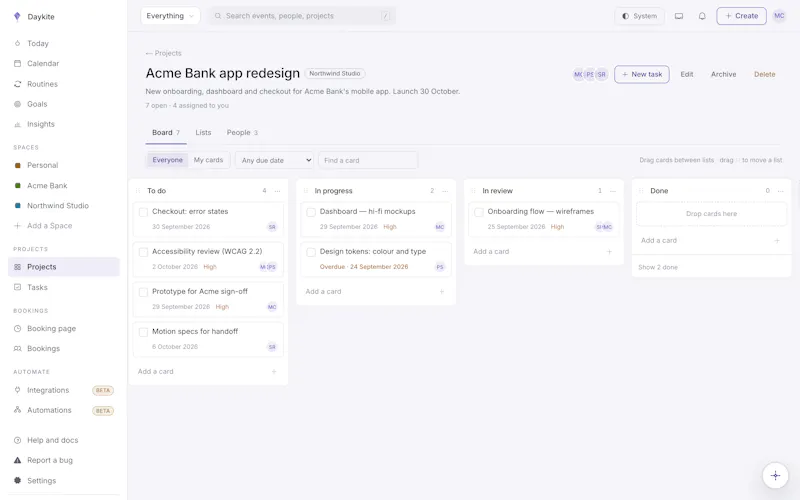Click the plus icon beside Add a Space

point(17,226)
